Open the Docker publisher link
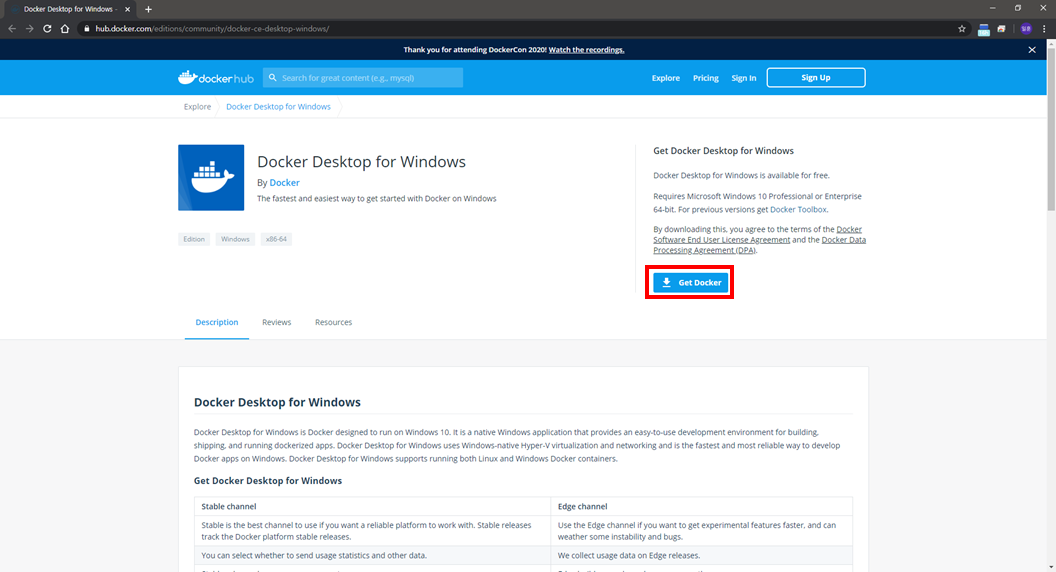This screenshot has width=1056, height=572. [x=284, y=183]
